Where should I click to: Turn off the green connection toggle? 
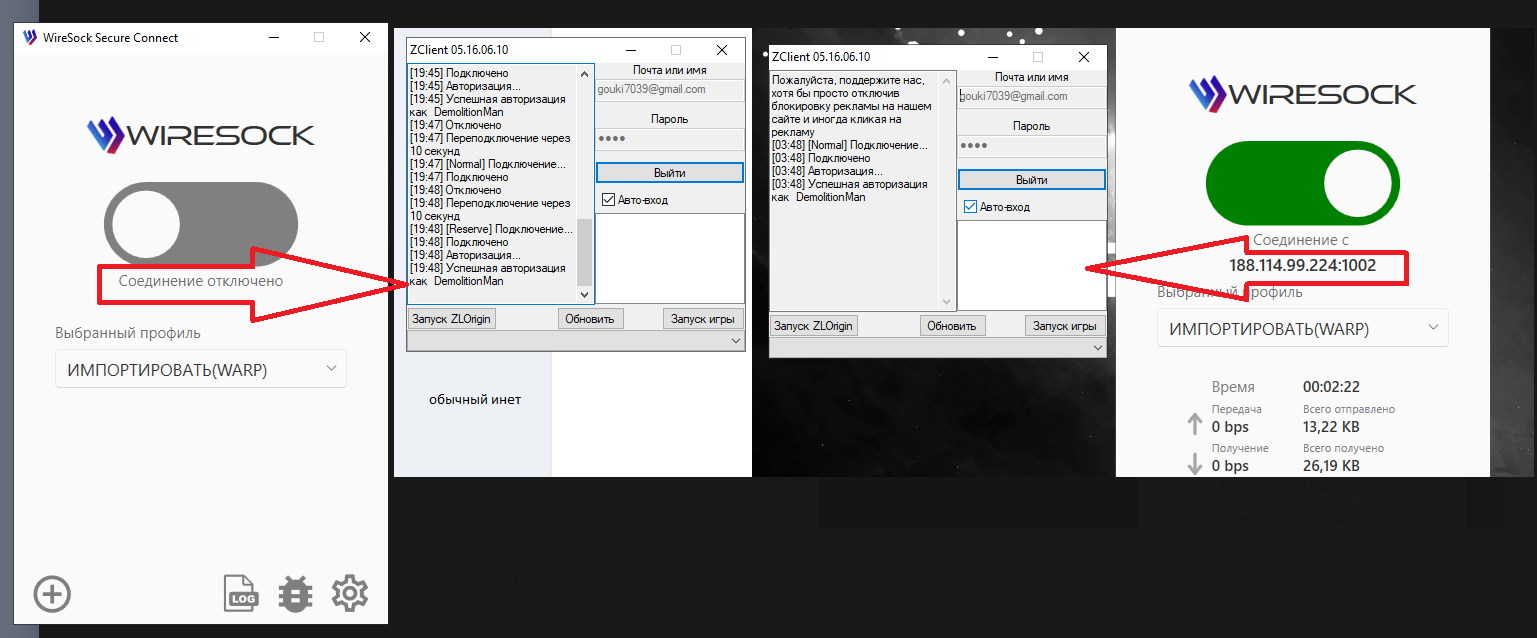coord(1302,186)
